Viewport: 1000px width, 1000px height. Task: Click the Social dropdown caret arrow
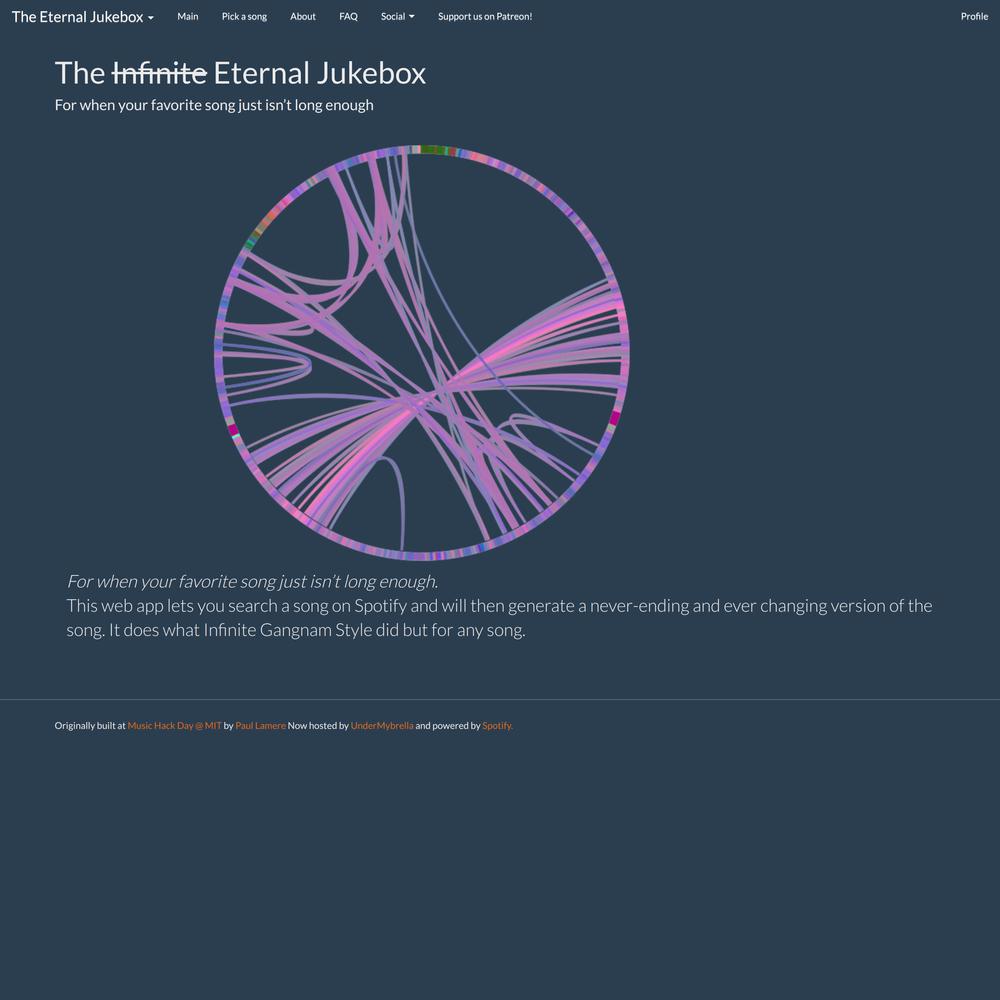[411, 17]
